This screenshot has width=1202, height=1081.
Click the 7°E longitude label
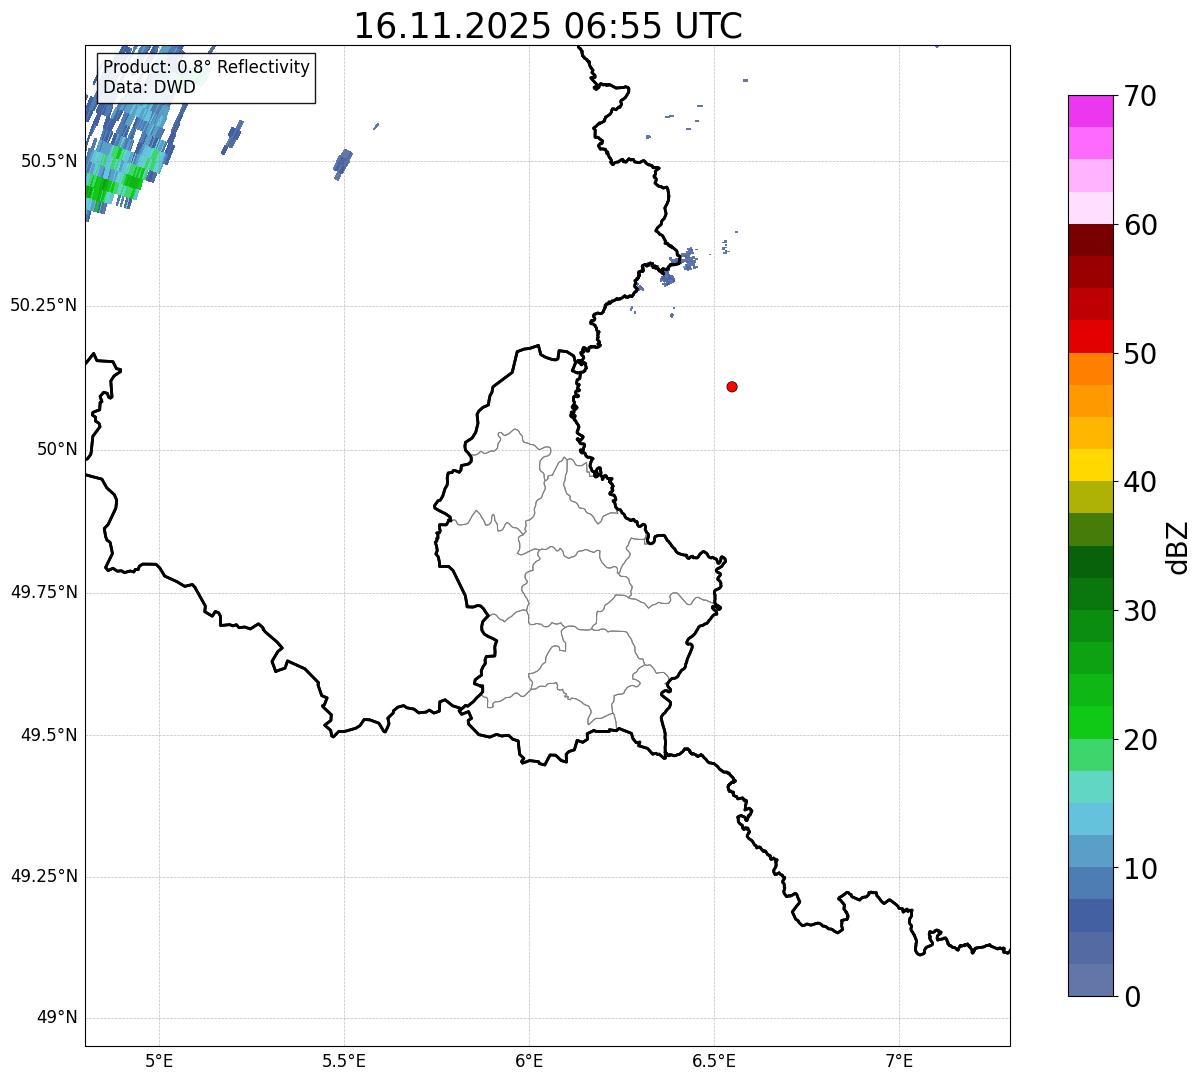tap(899, 1061)
